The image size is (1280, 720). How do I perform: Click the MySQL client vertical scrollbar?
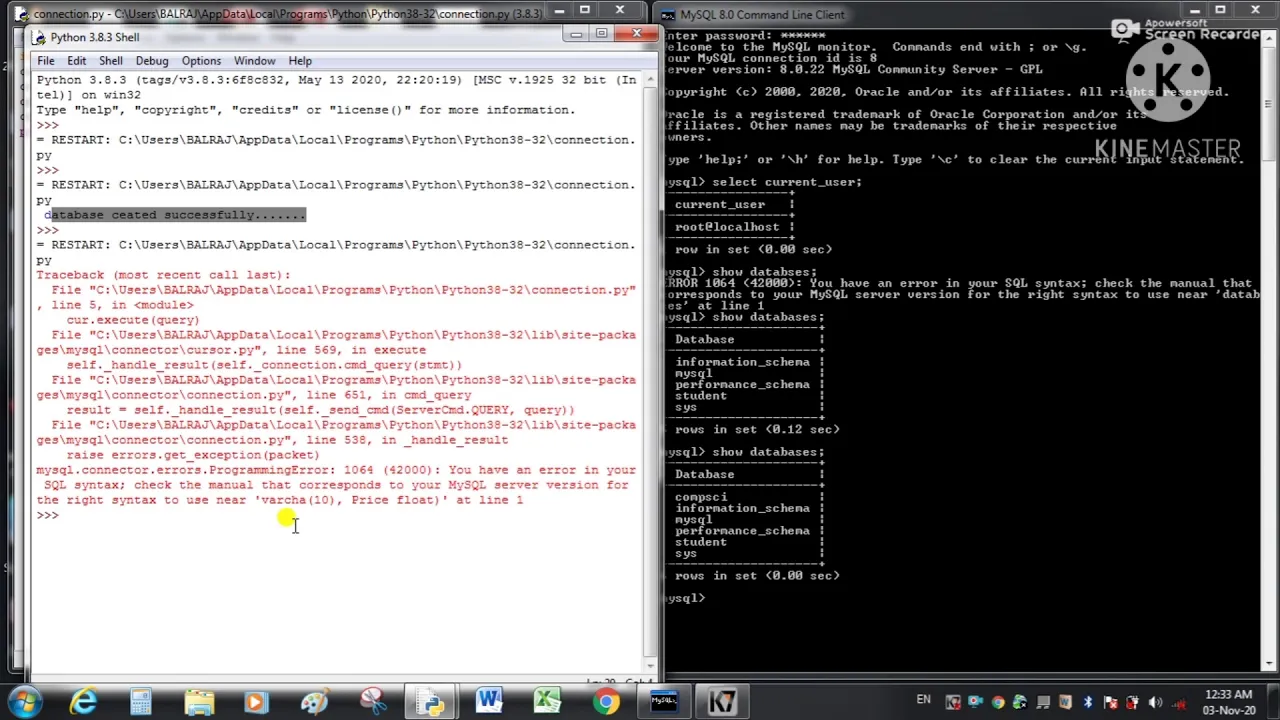[1269, 348]
